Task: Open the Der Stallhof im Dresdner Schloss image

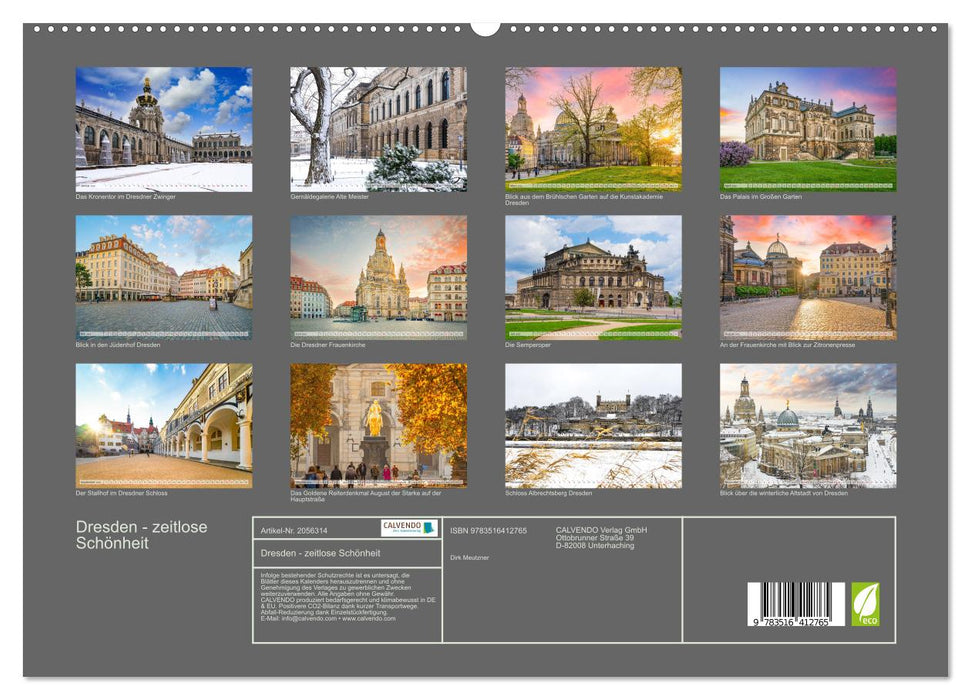Action: point(162,426)
